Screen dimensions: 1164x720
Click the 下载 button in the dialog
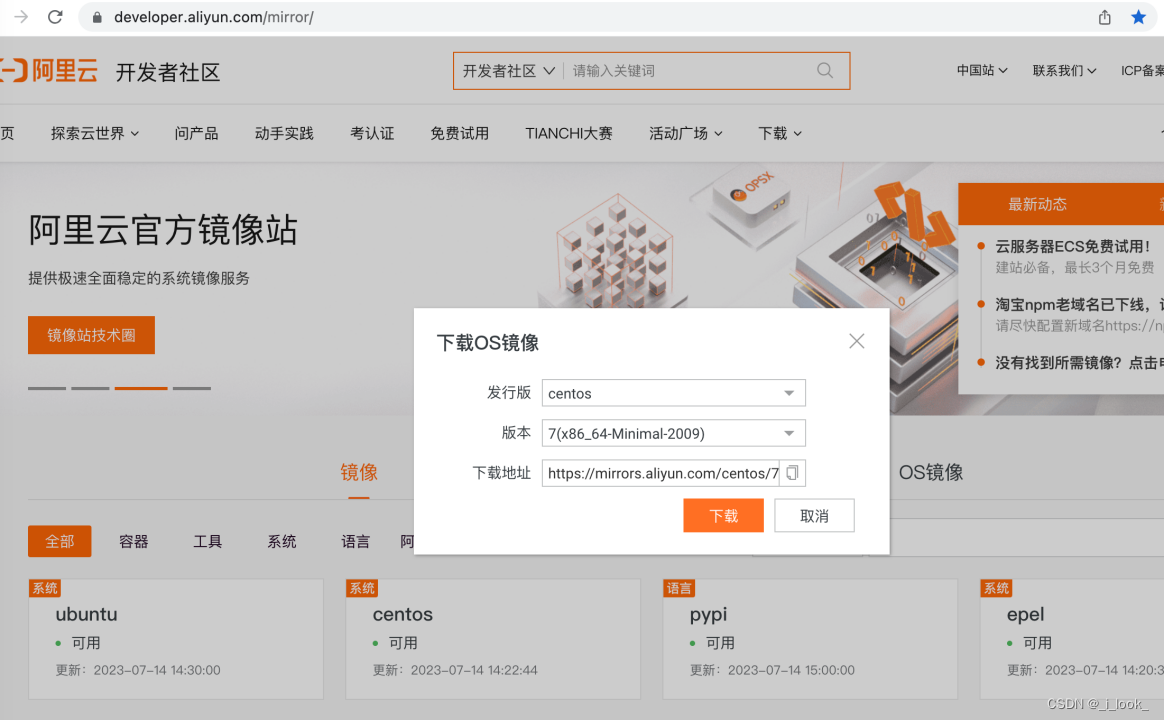tap(723, 515)
